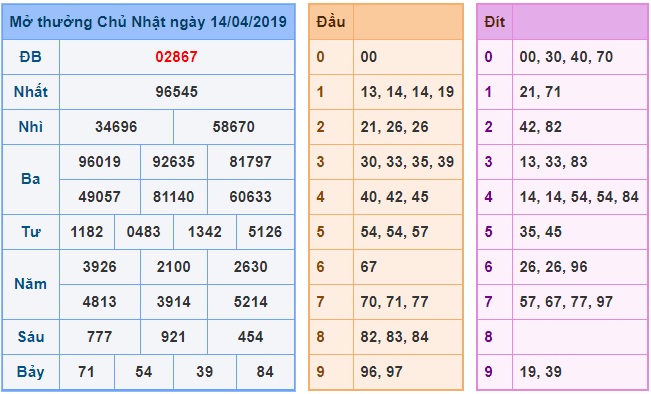Select the Ba prize number 81797
This screenshot has height=394, width=651.
tap(250, 162)
